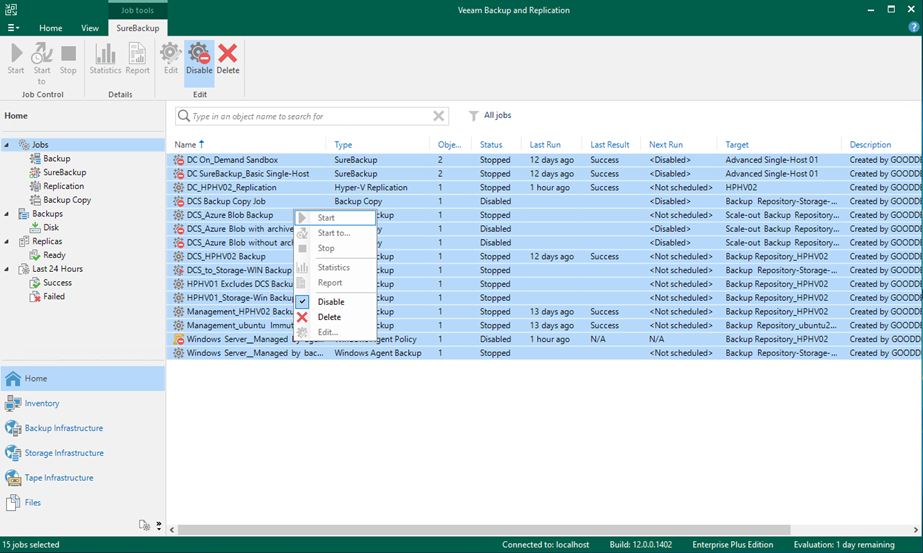
Task: Switch to the View ribbon tab
Action: [90, 28]
